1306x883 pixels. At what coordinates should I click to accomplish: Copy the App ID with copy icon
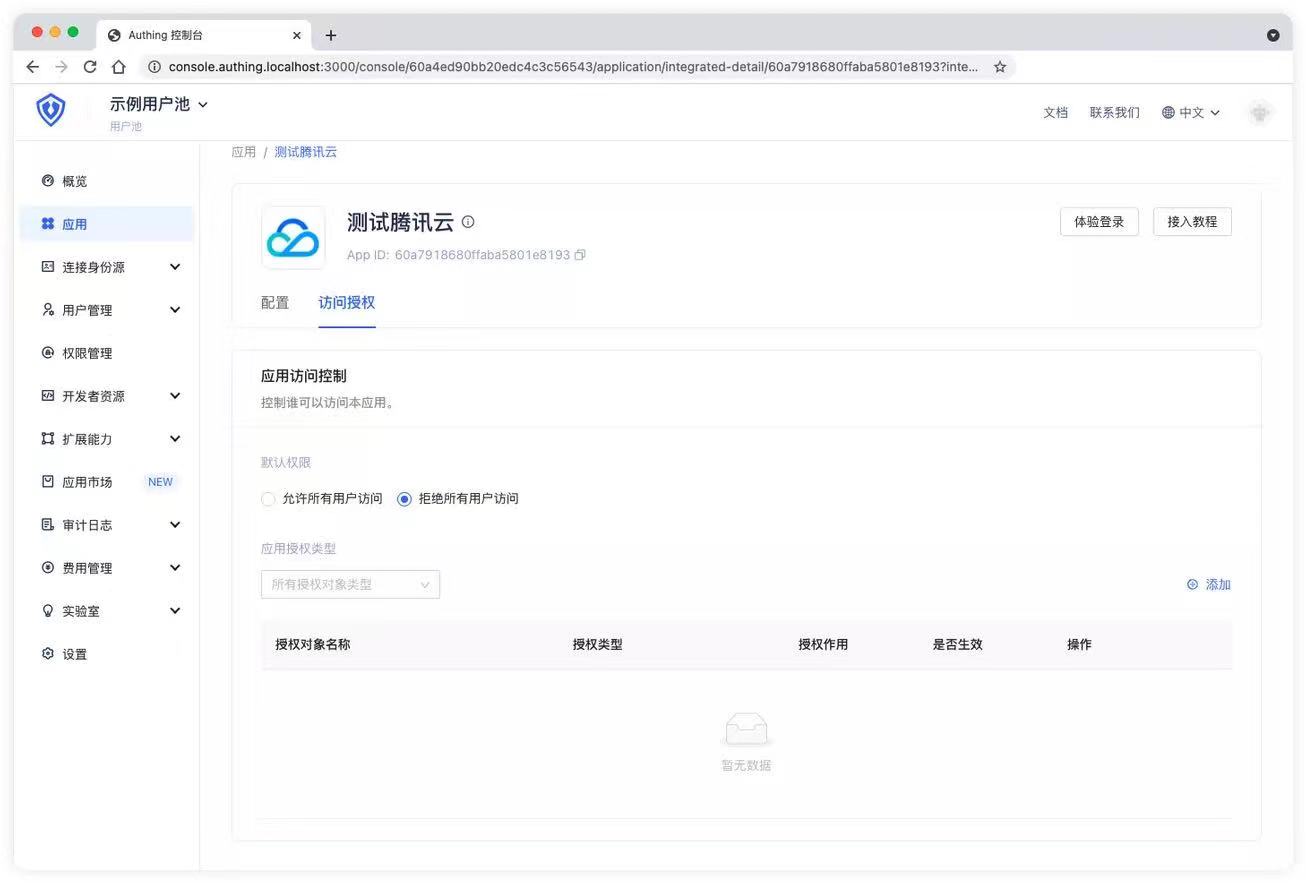[580, 255]
